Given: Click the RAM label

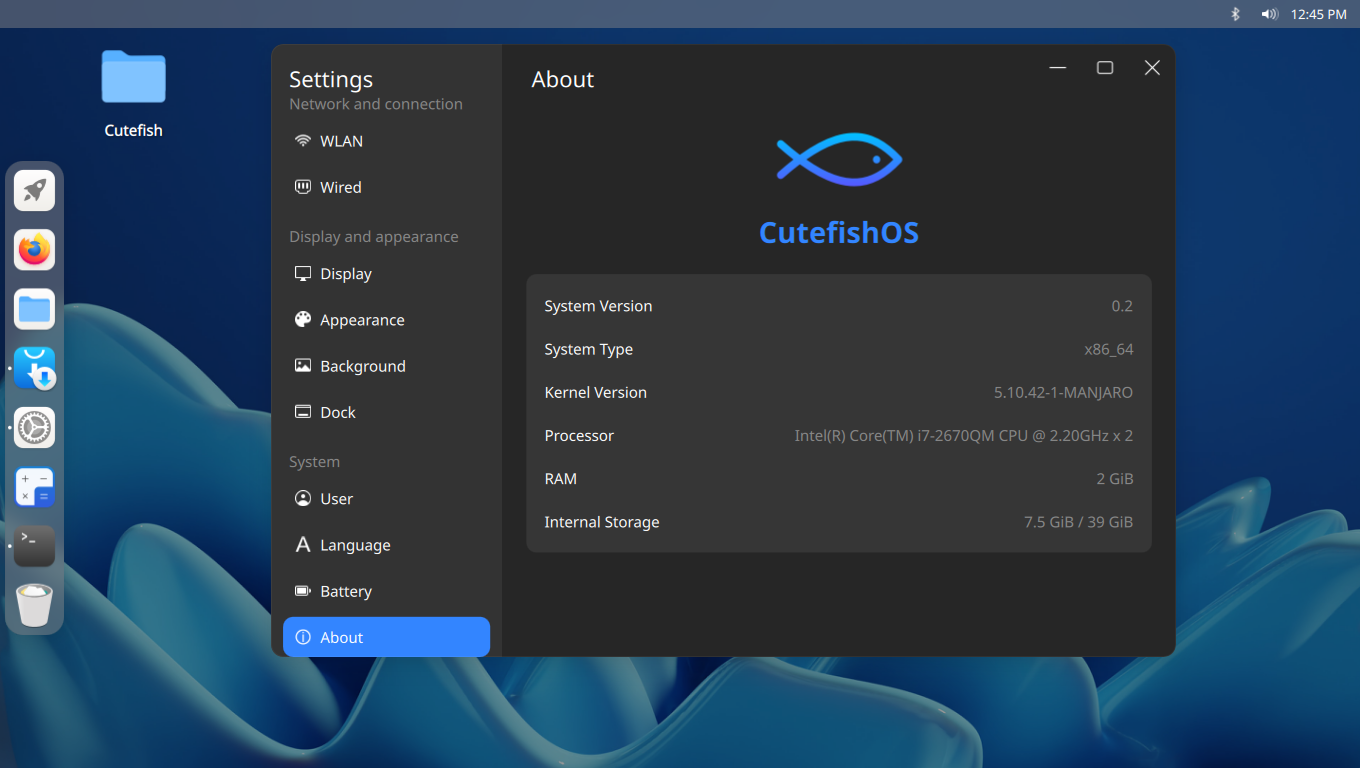Looking at the screenshot, I should point(560,479).
